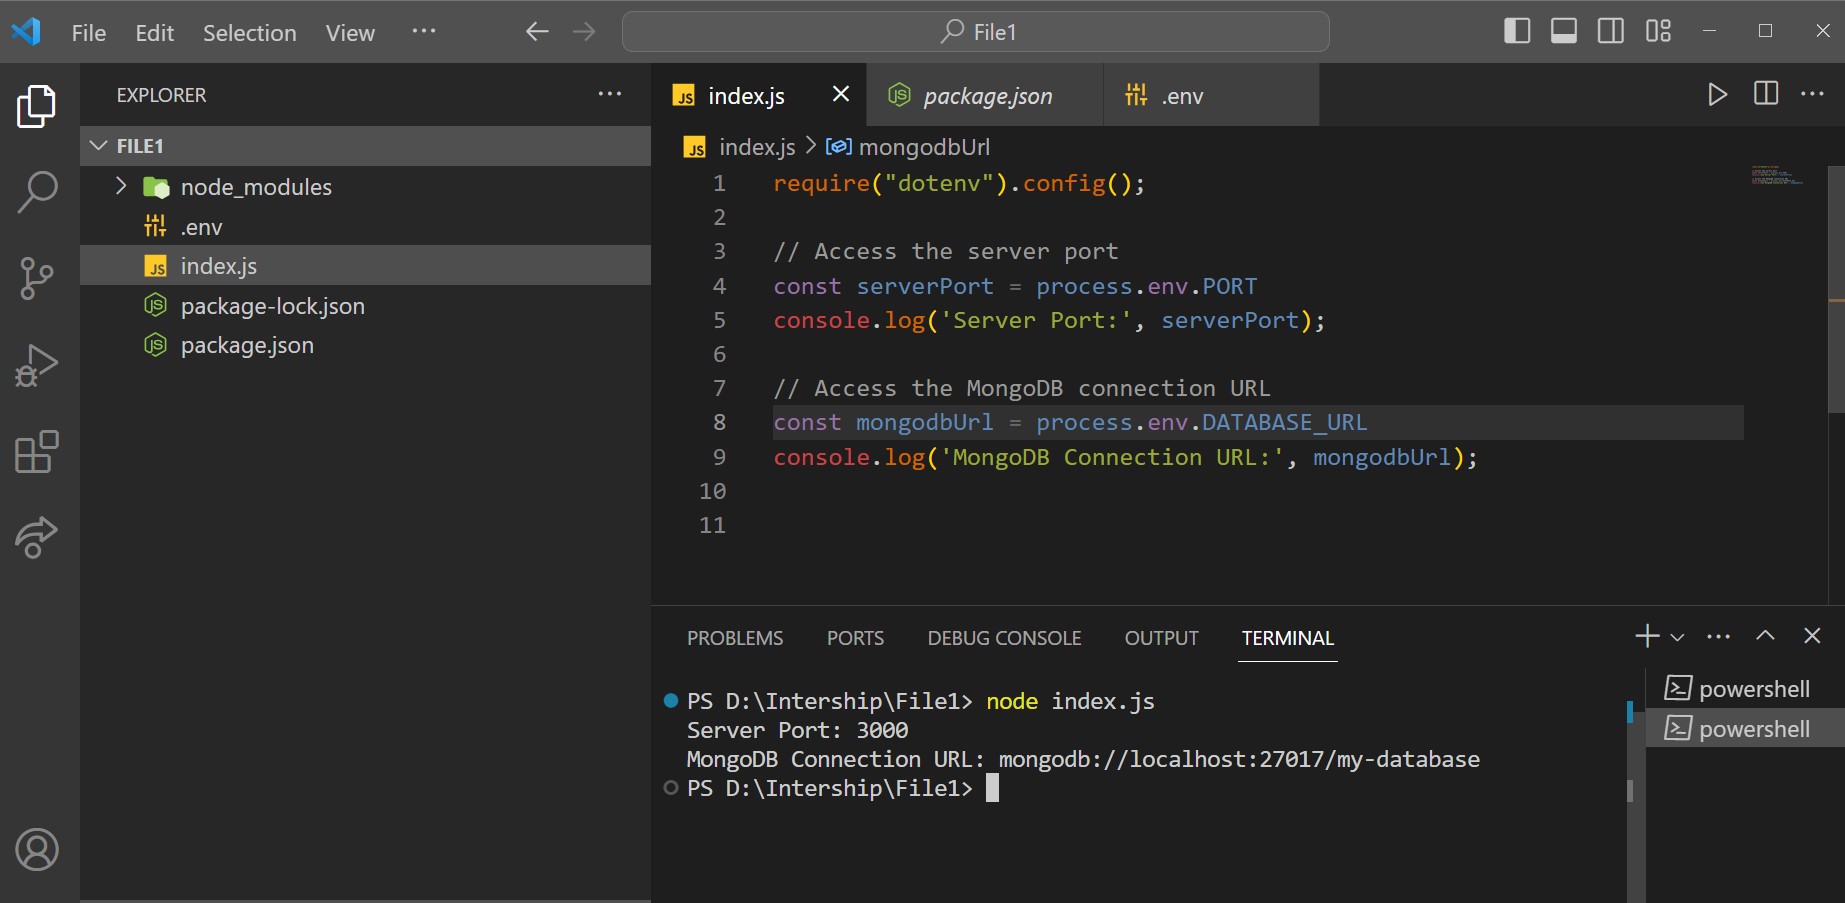The width and height of the screenshot is (1845, 903).
Task: Open the Extensions view
Action: [37, 452]
